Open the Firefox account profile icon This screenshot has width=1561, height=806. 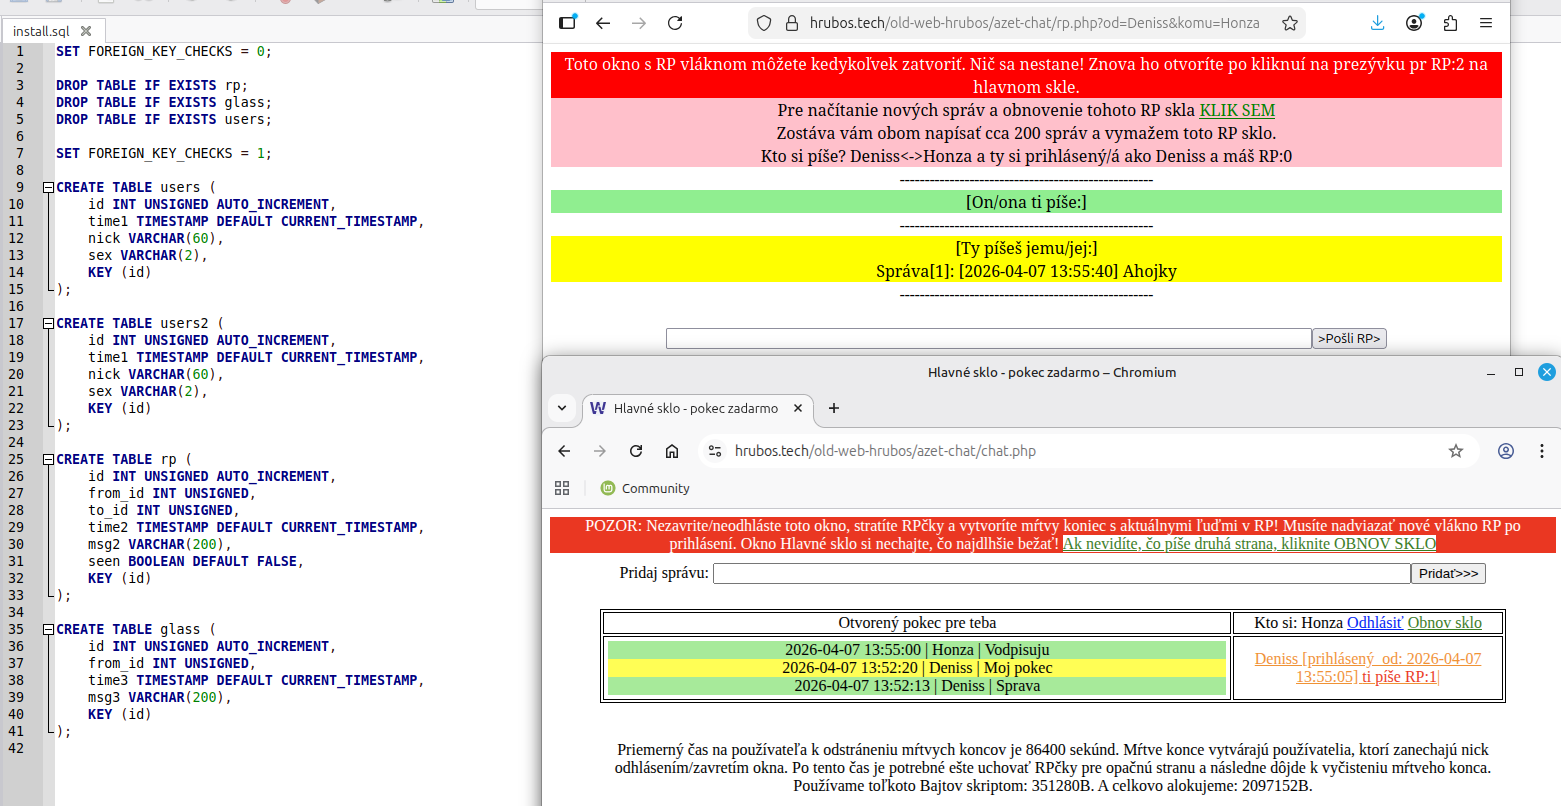click(1414, 22)
